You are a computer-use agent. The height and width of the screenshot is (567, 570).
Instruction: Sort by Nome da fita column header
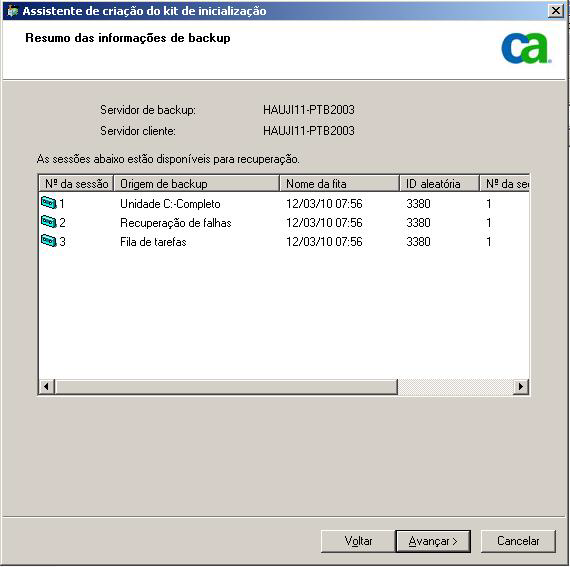coord(340,184)
